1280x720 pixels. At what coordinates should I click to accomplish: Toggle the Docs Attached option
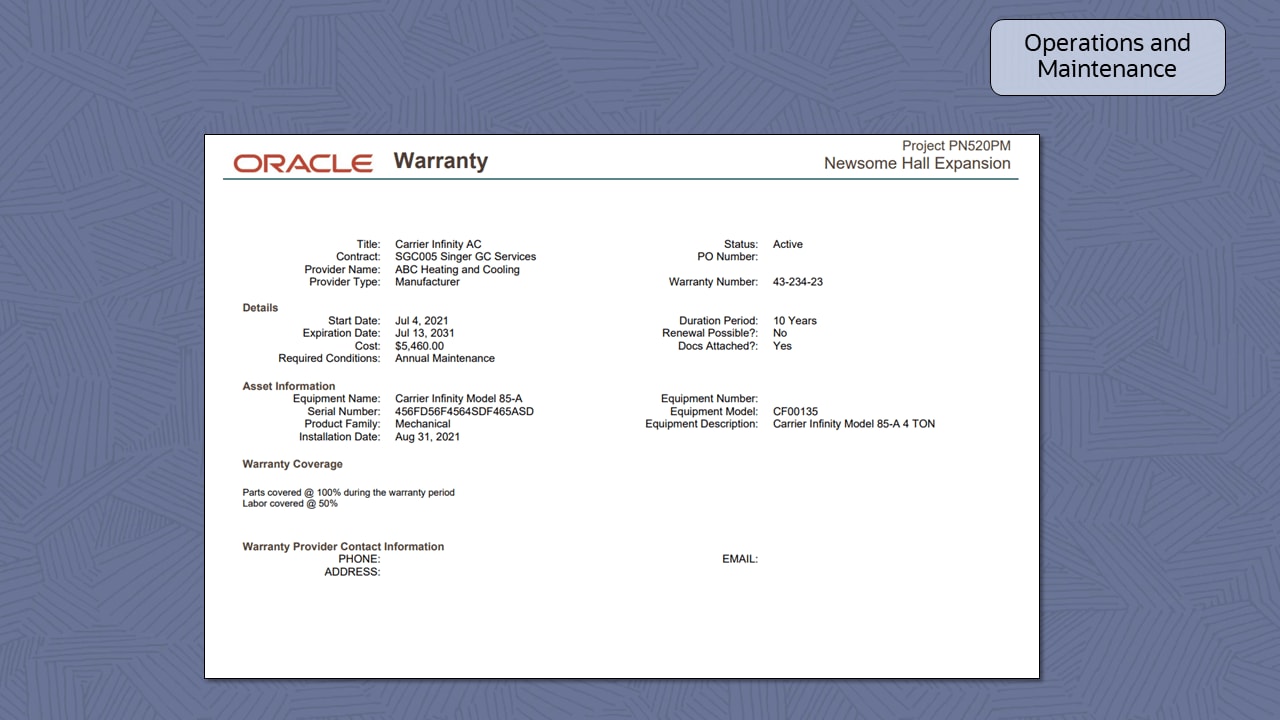coord(780,345)
